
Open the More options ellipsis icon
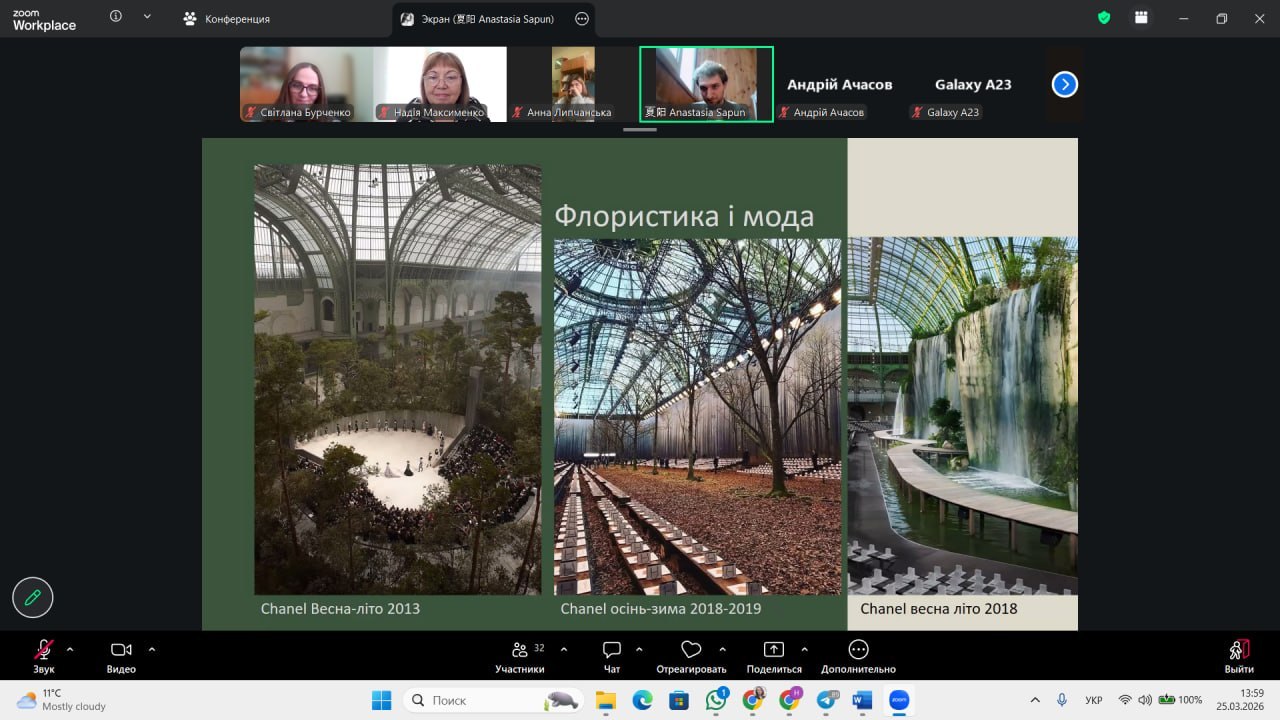point(858,650)
